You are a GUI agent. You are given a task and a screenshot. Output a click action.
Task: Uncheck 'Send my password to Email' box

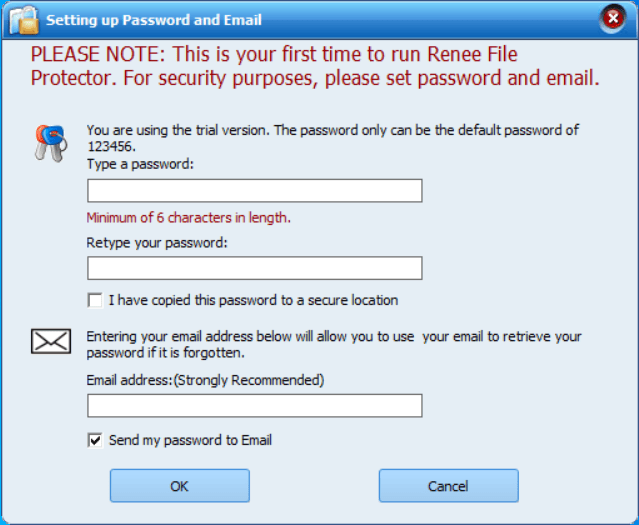pyautogui.click(x=95, y=441)
